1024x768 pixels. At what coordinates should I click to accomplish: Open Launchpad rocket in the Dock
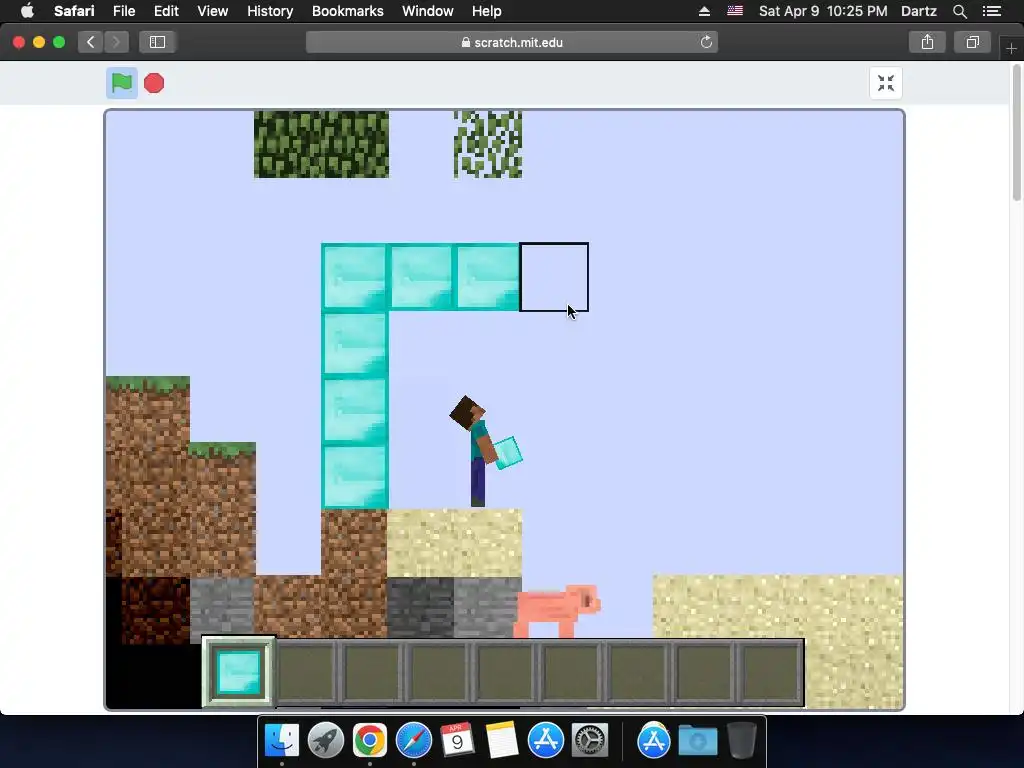tap(325, 740)
